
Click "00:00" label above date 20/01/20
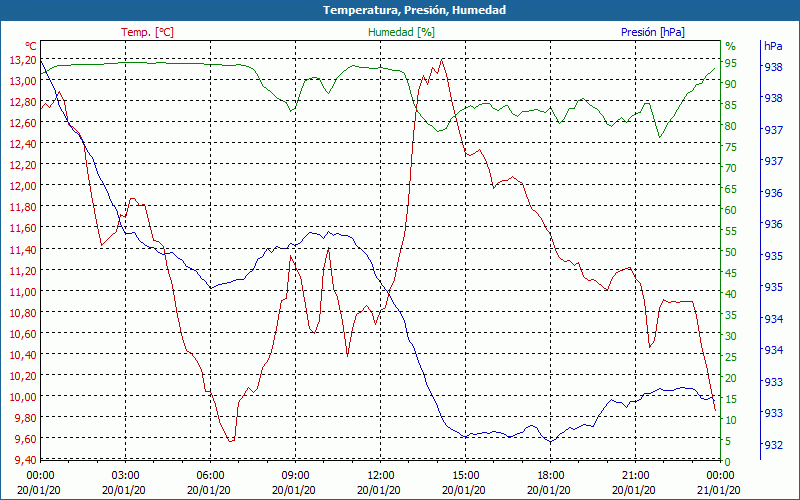click(x=40, y=476)
